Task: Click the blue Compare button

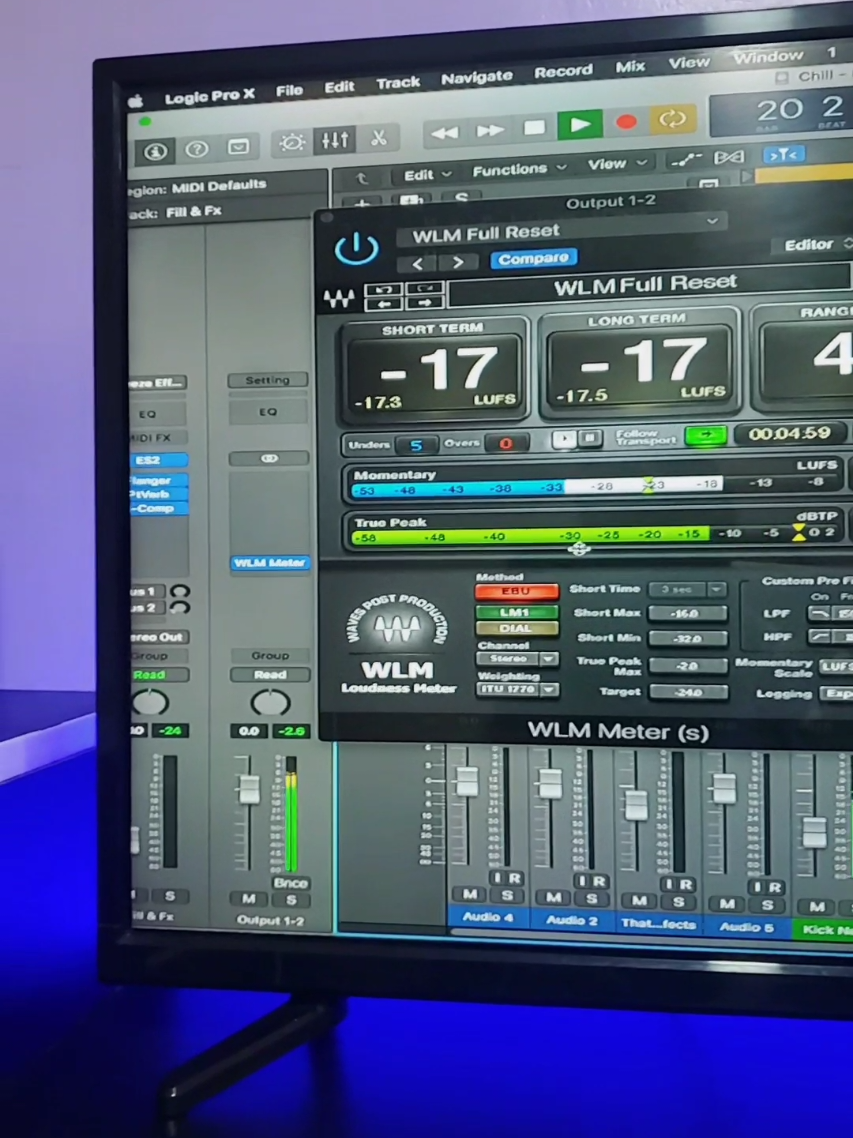Action: 534,258
